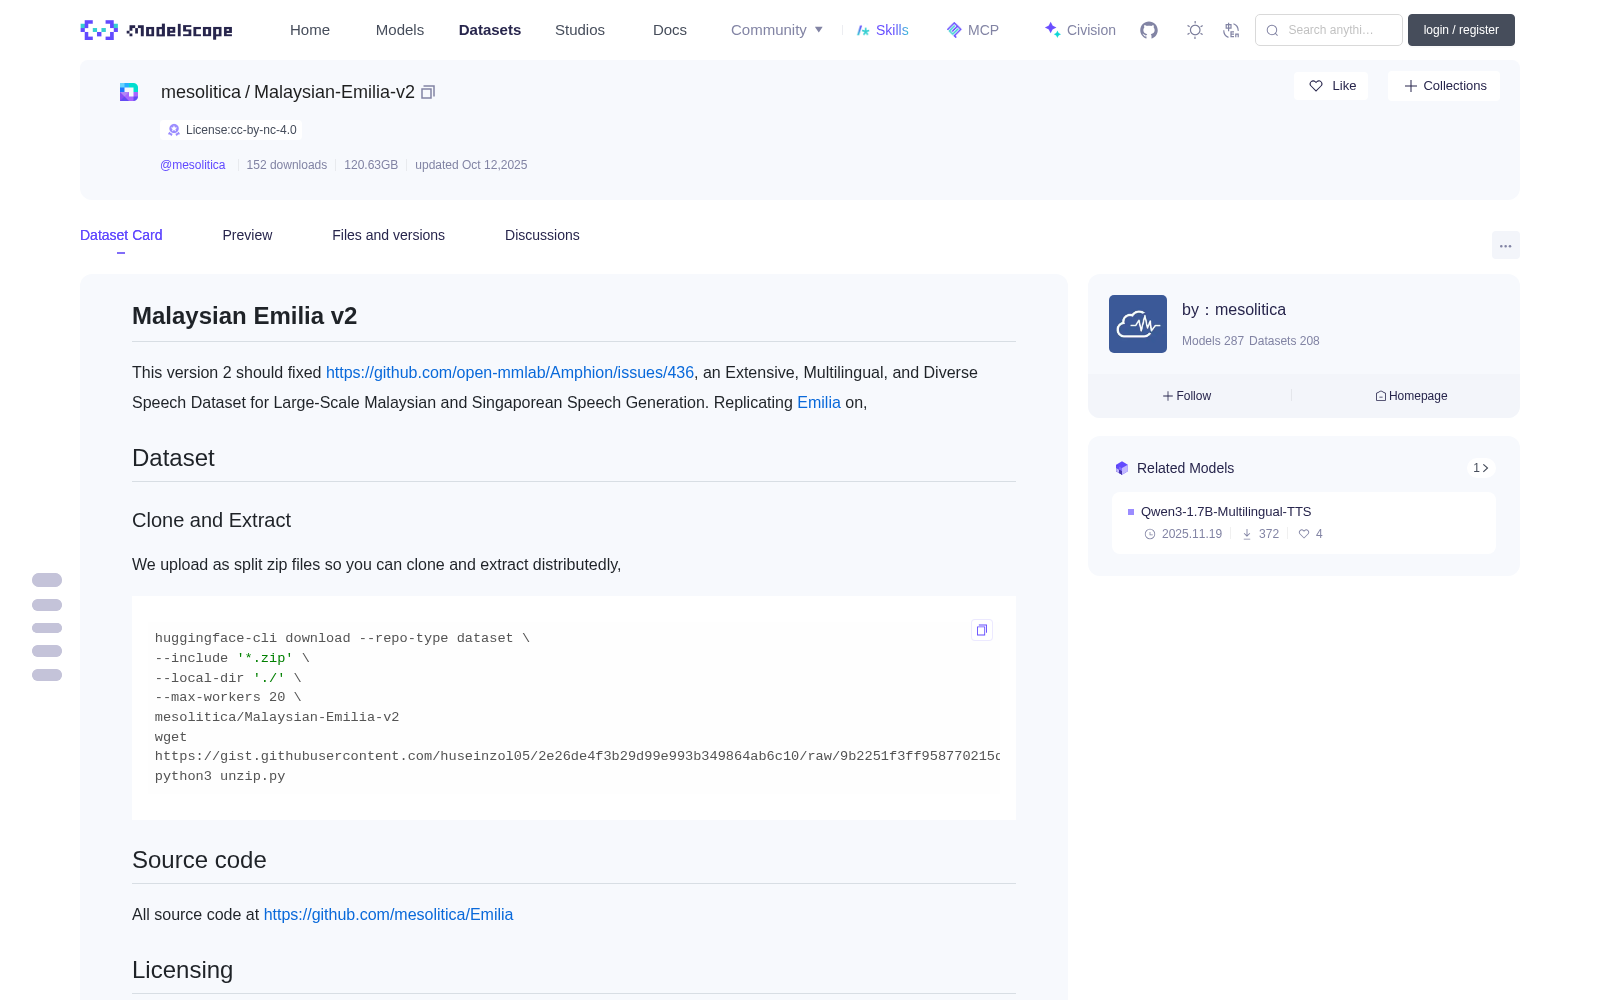Image resolution: width=1600 pixels, height=1000 pixels.
Task: Click the search magnifier icon
Action: 1272,30
